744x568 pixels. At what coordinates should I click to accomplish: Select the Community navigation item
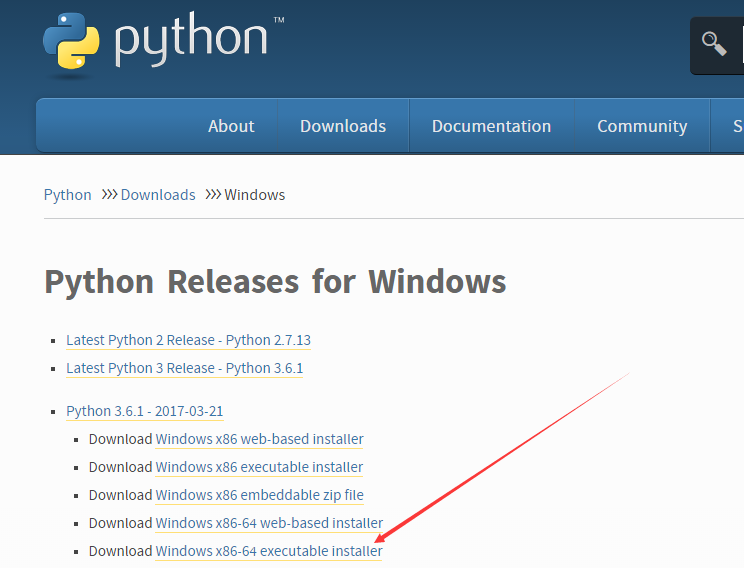tap(642, 126)
